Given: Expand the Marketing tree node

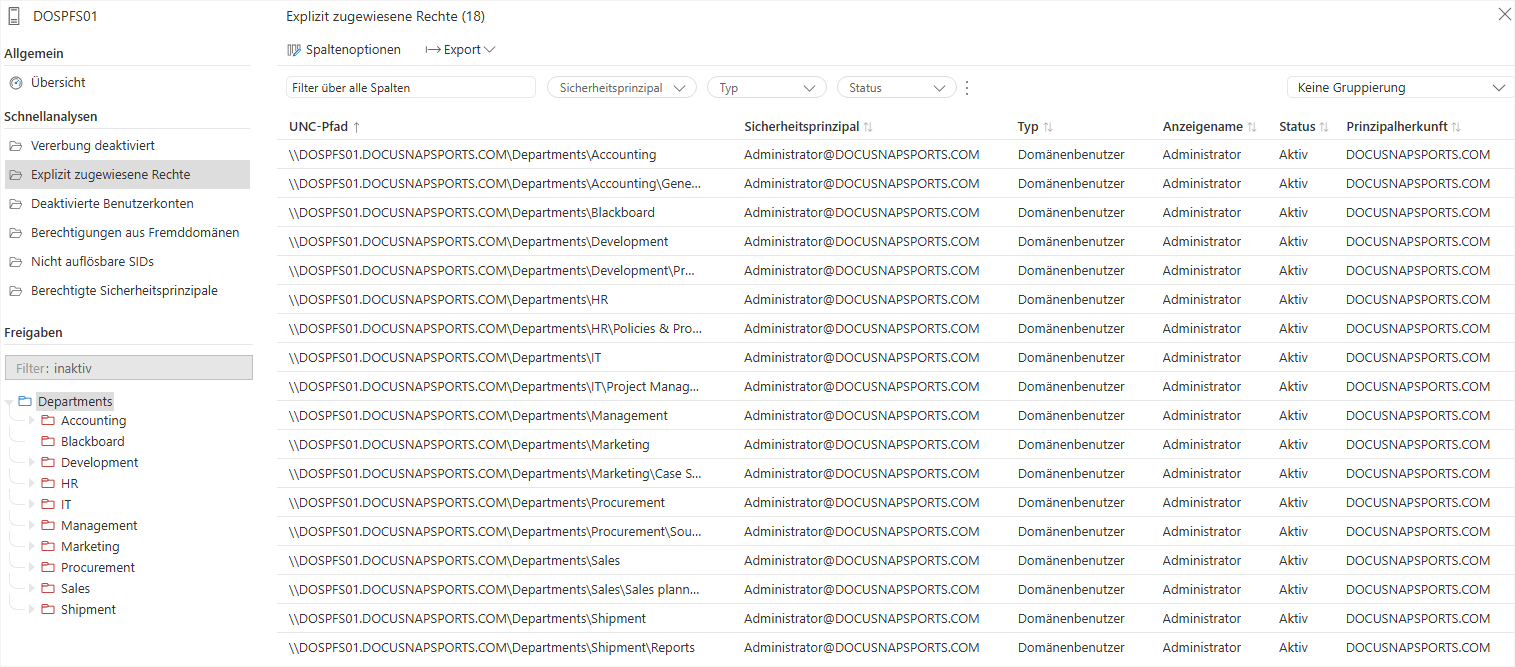Looking at the screenshot, I should click(x=32, y=547).
